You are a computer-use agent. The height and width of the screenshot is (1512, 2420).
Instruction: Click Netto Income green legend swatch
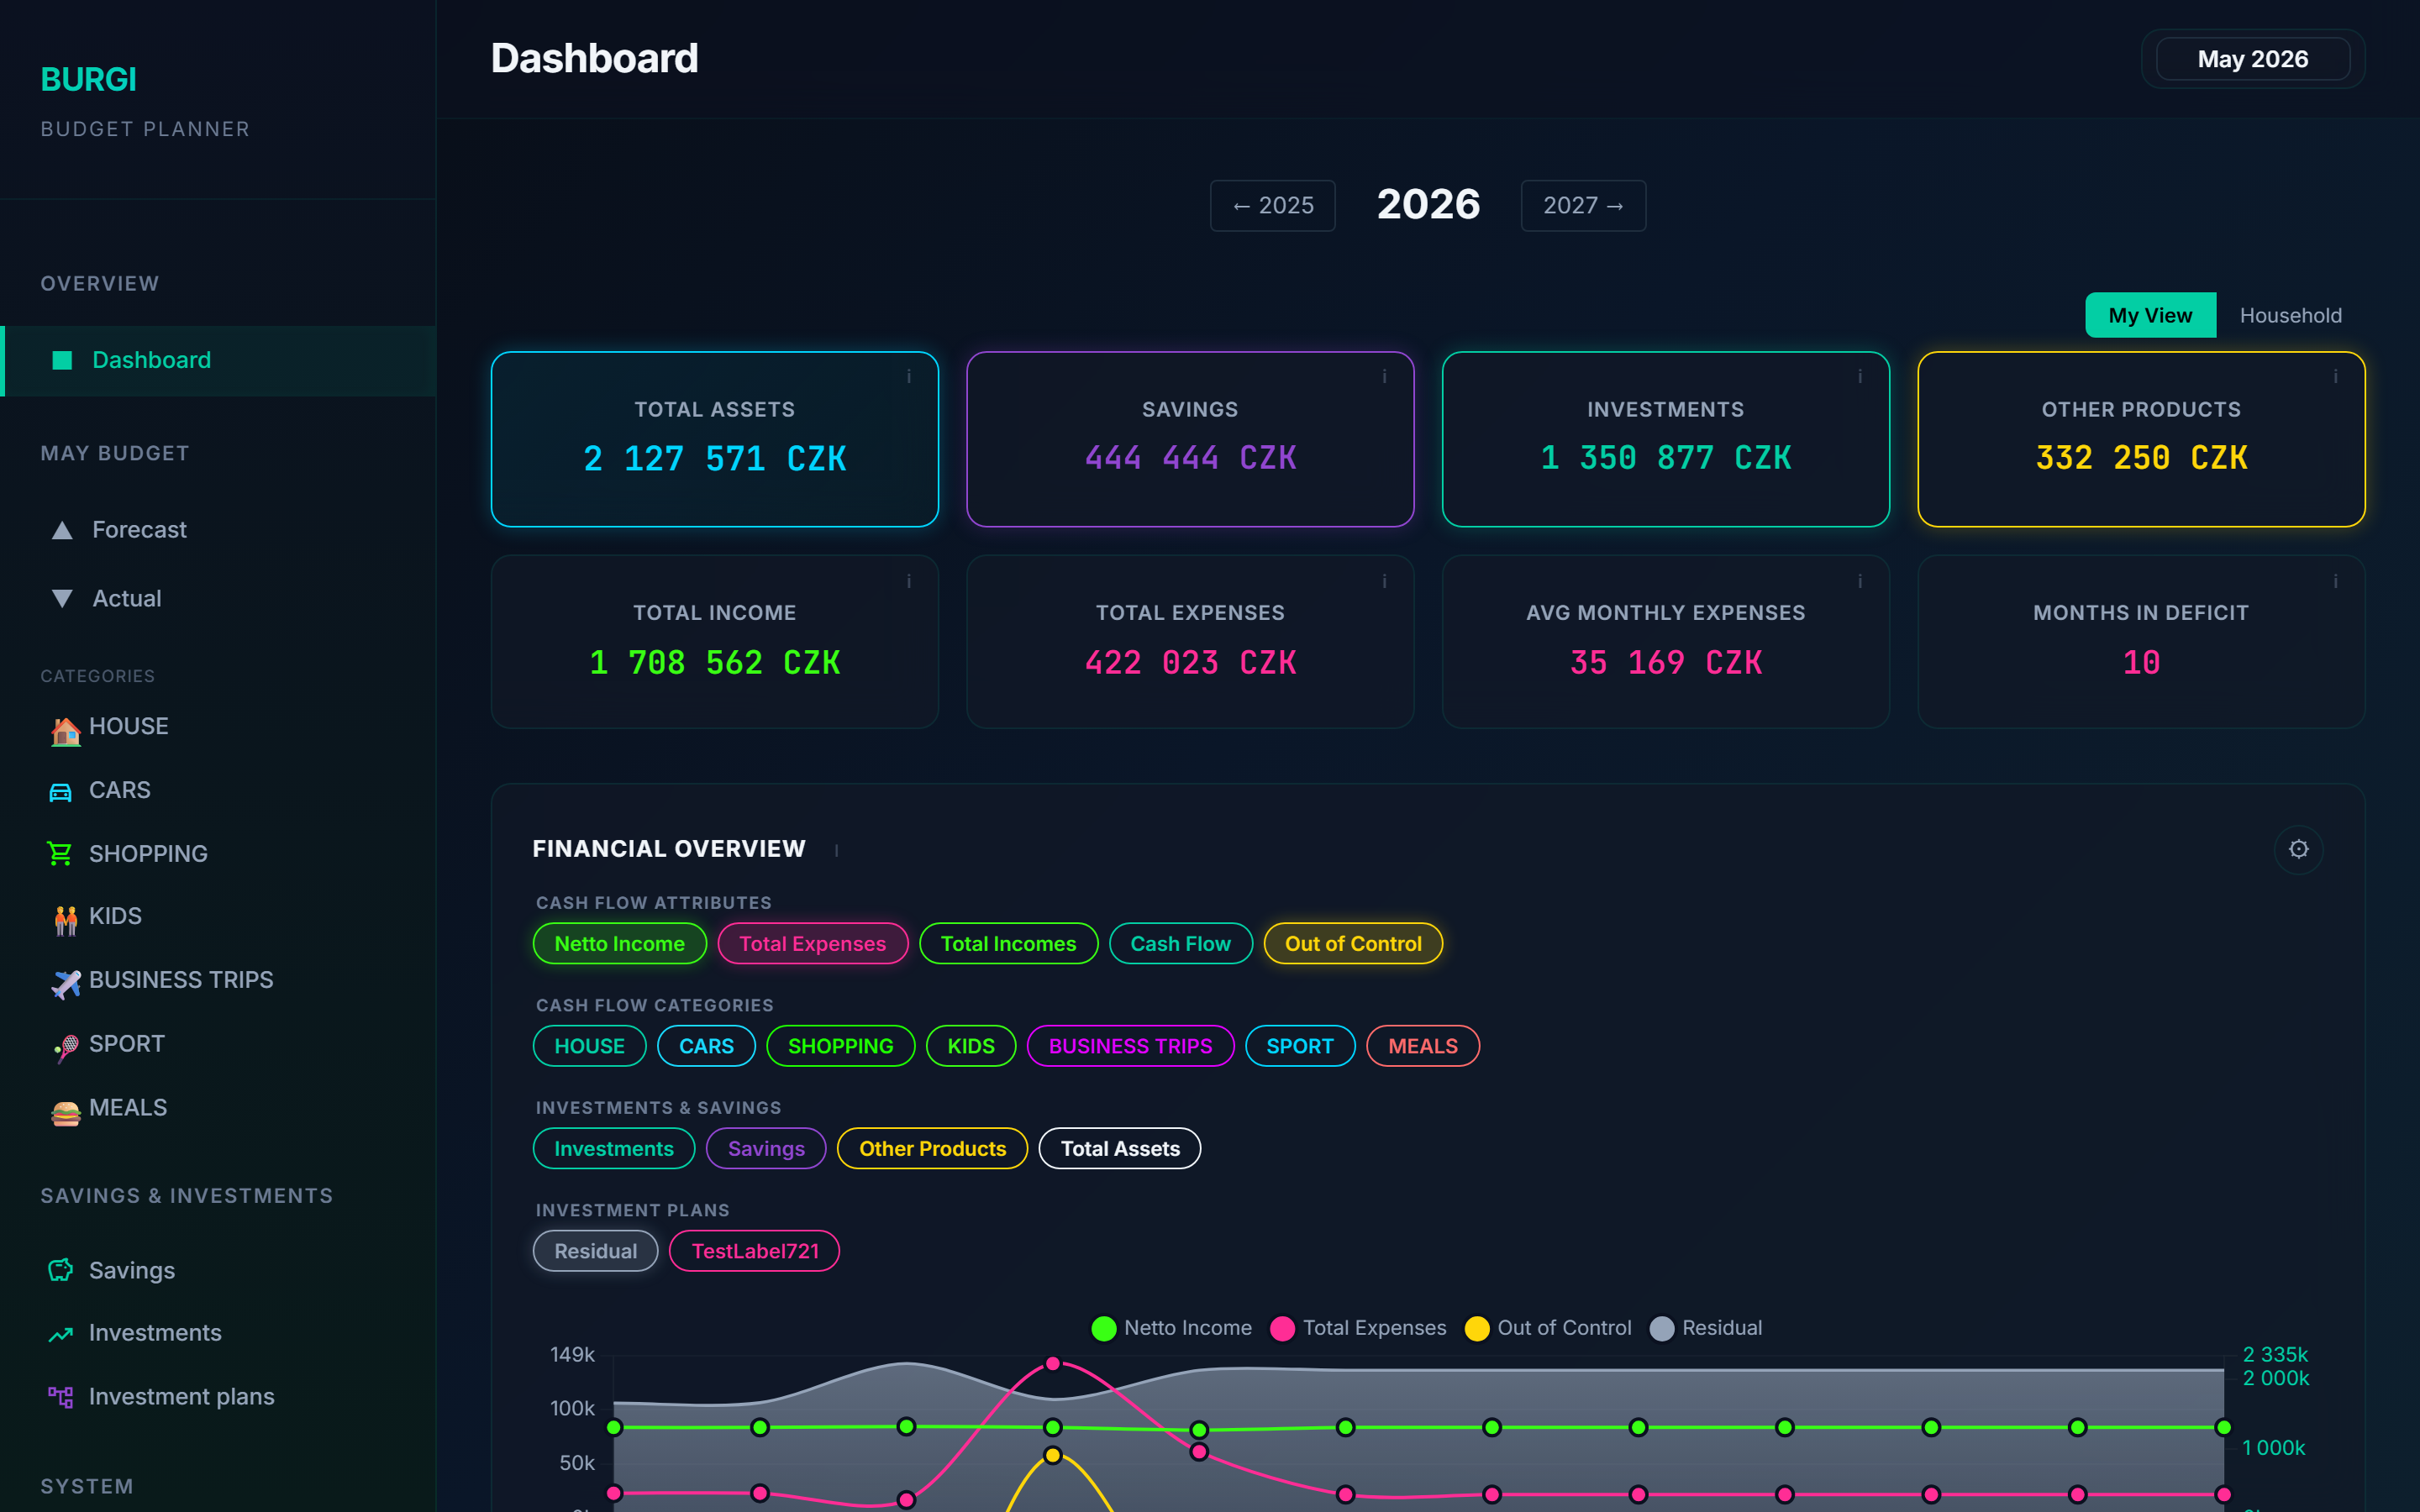point(1104,1328)
